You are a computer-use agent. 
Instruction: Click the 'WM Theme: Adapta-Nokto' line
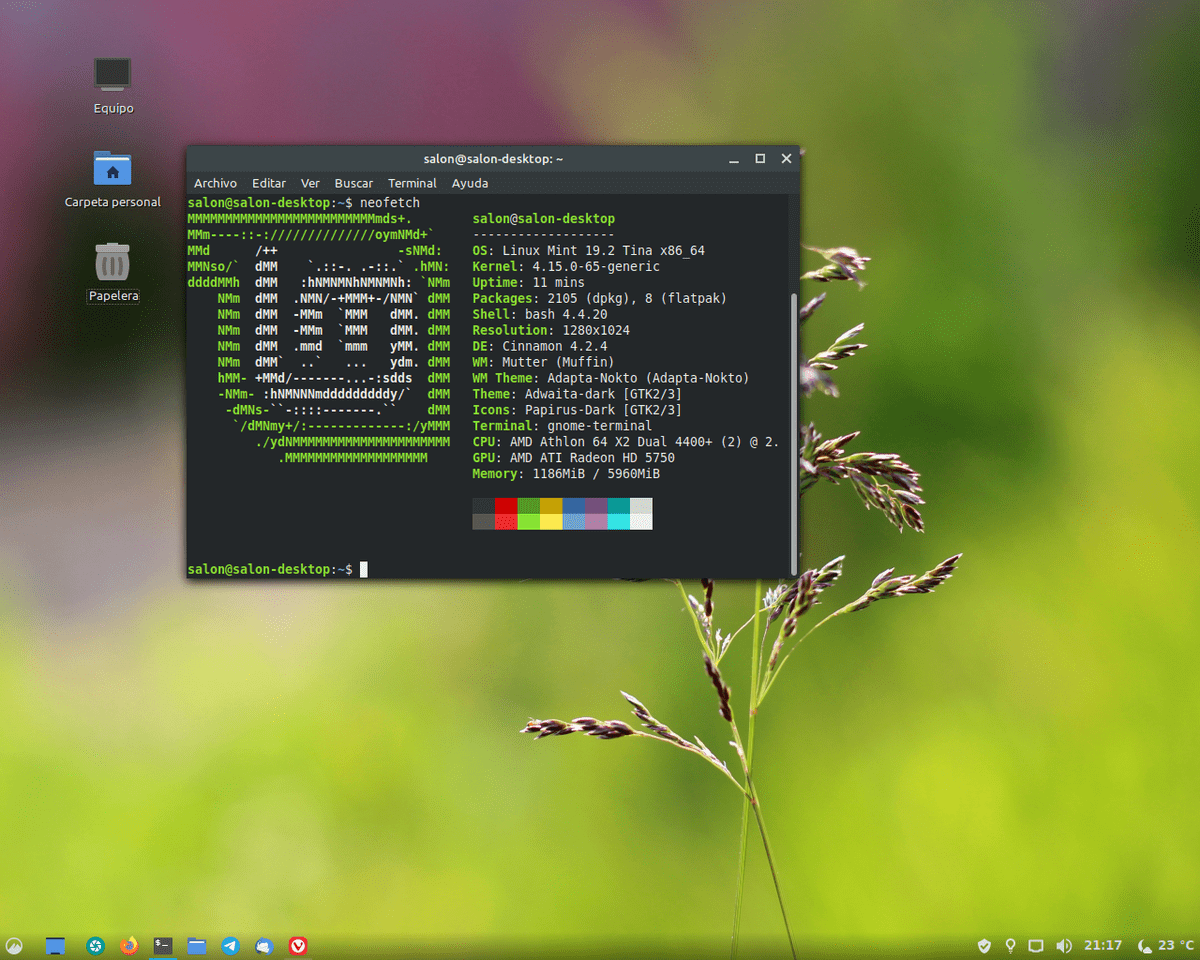click(x=611, y=378)
